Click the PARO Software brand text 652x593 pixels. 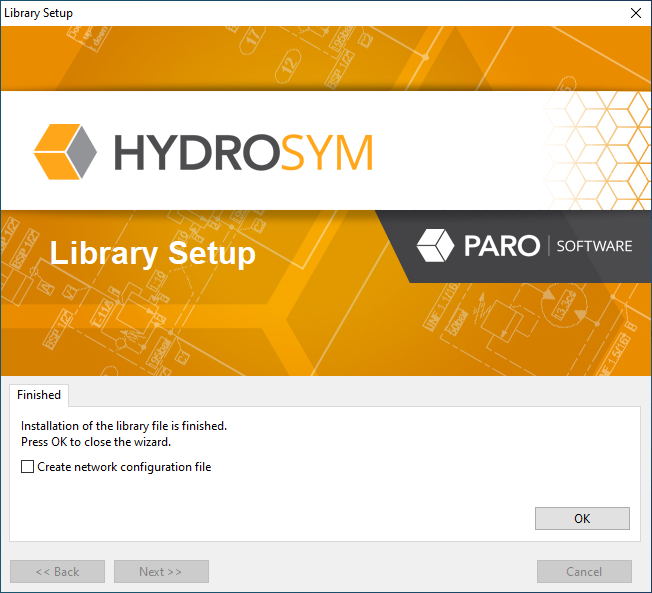coord(548,246)
